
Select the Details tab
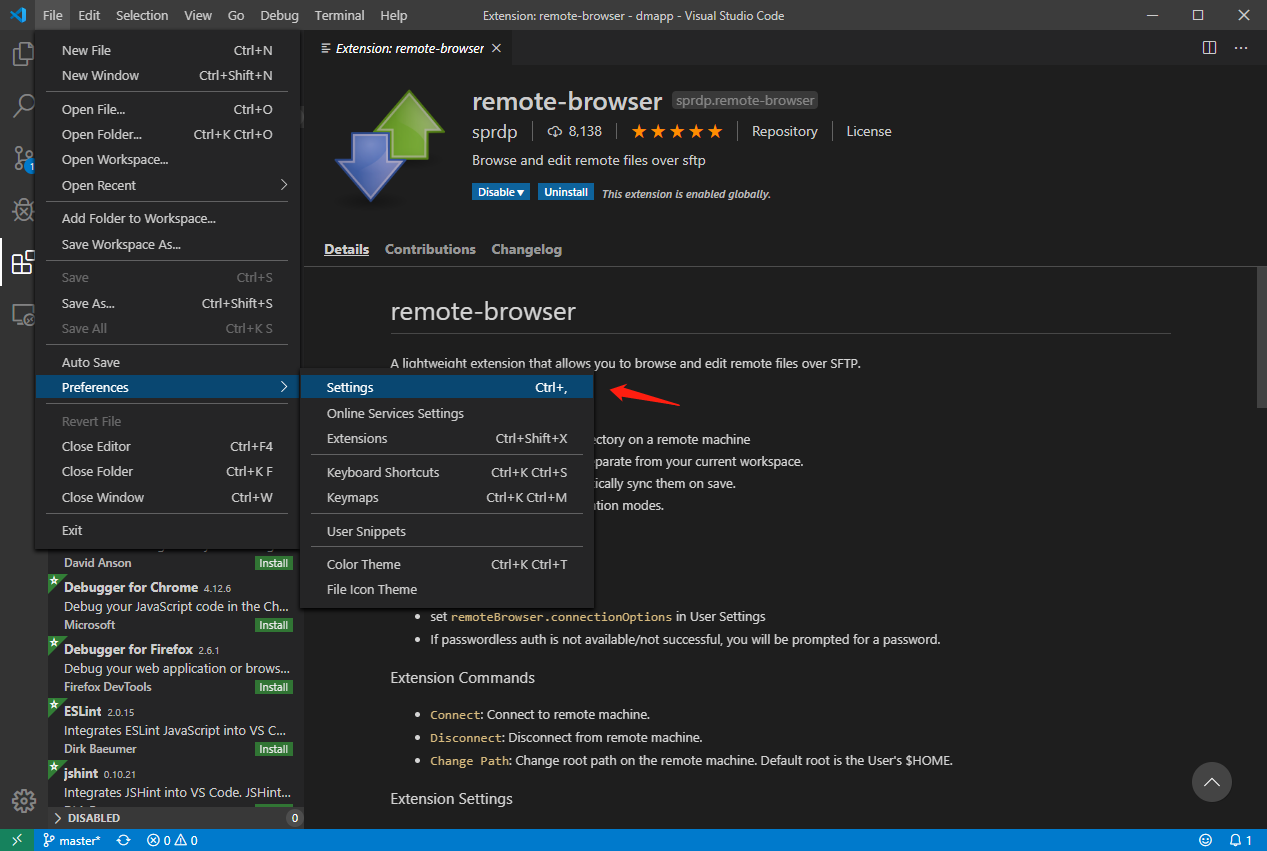[x=346, y=249]
